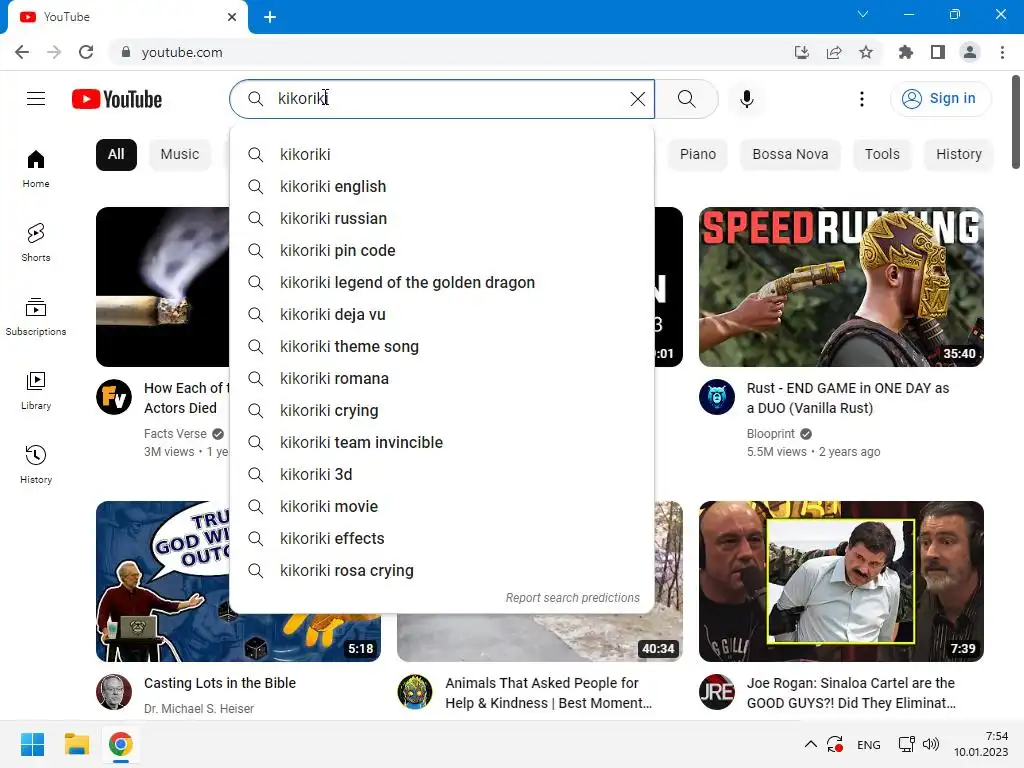Start voice search with the microphone
The height and width of the screenshot is (768, 1024).
(746, 99)
